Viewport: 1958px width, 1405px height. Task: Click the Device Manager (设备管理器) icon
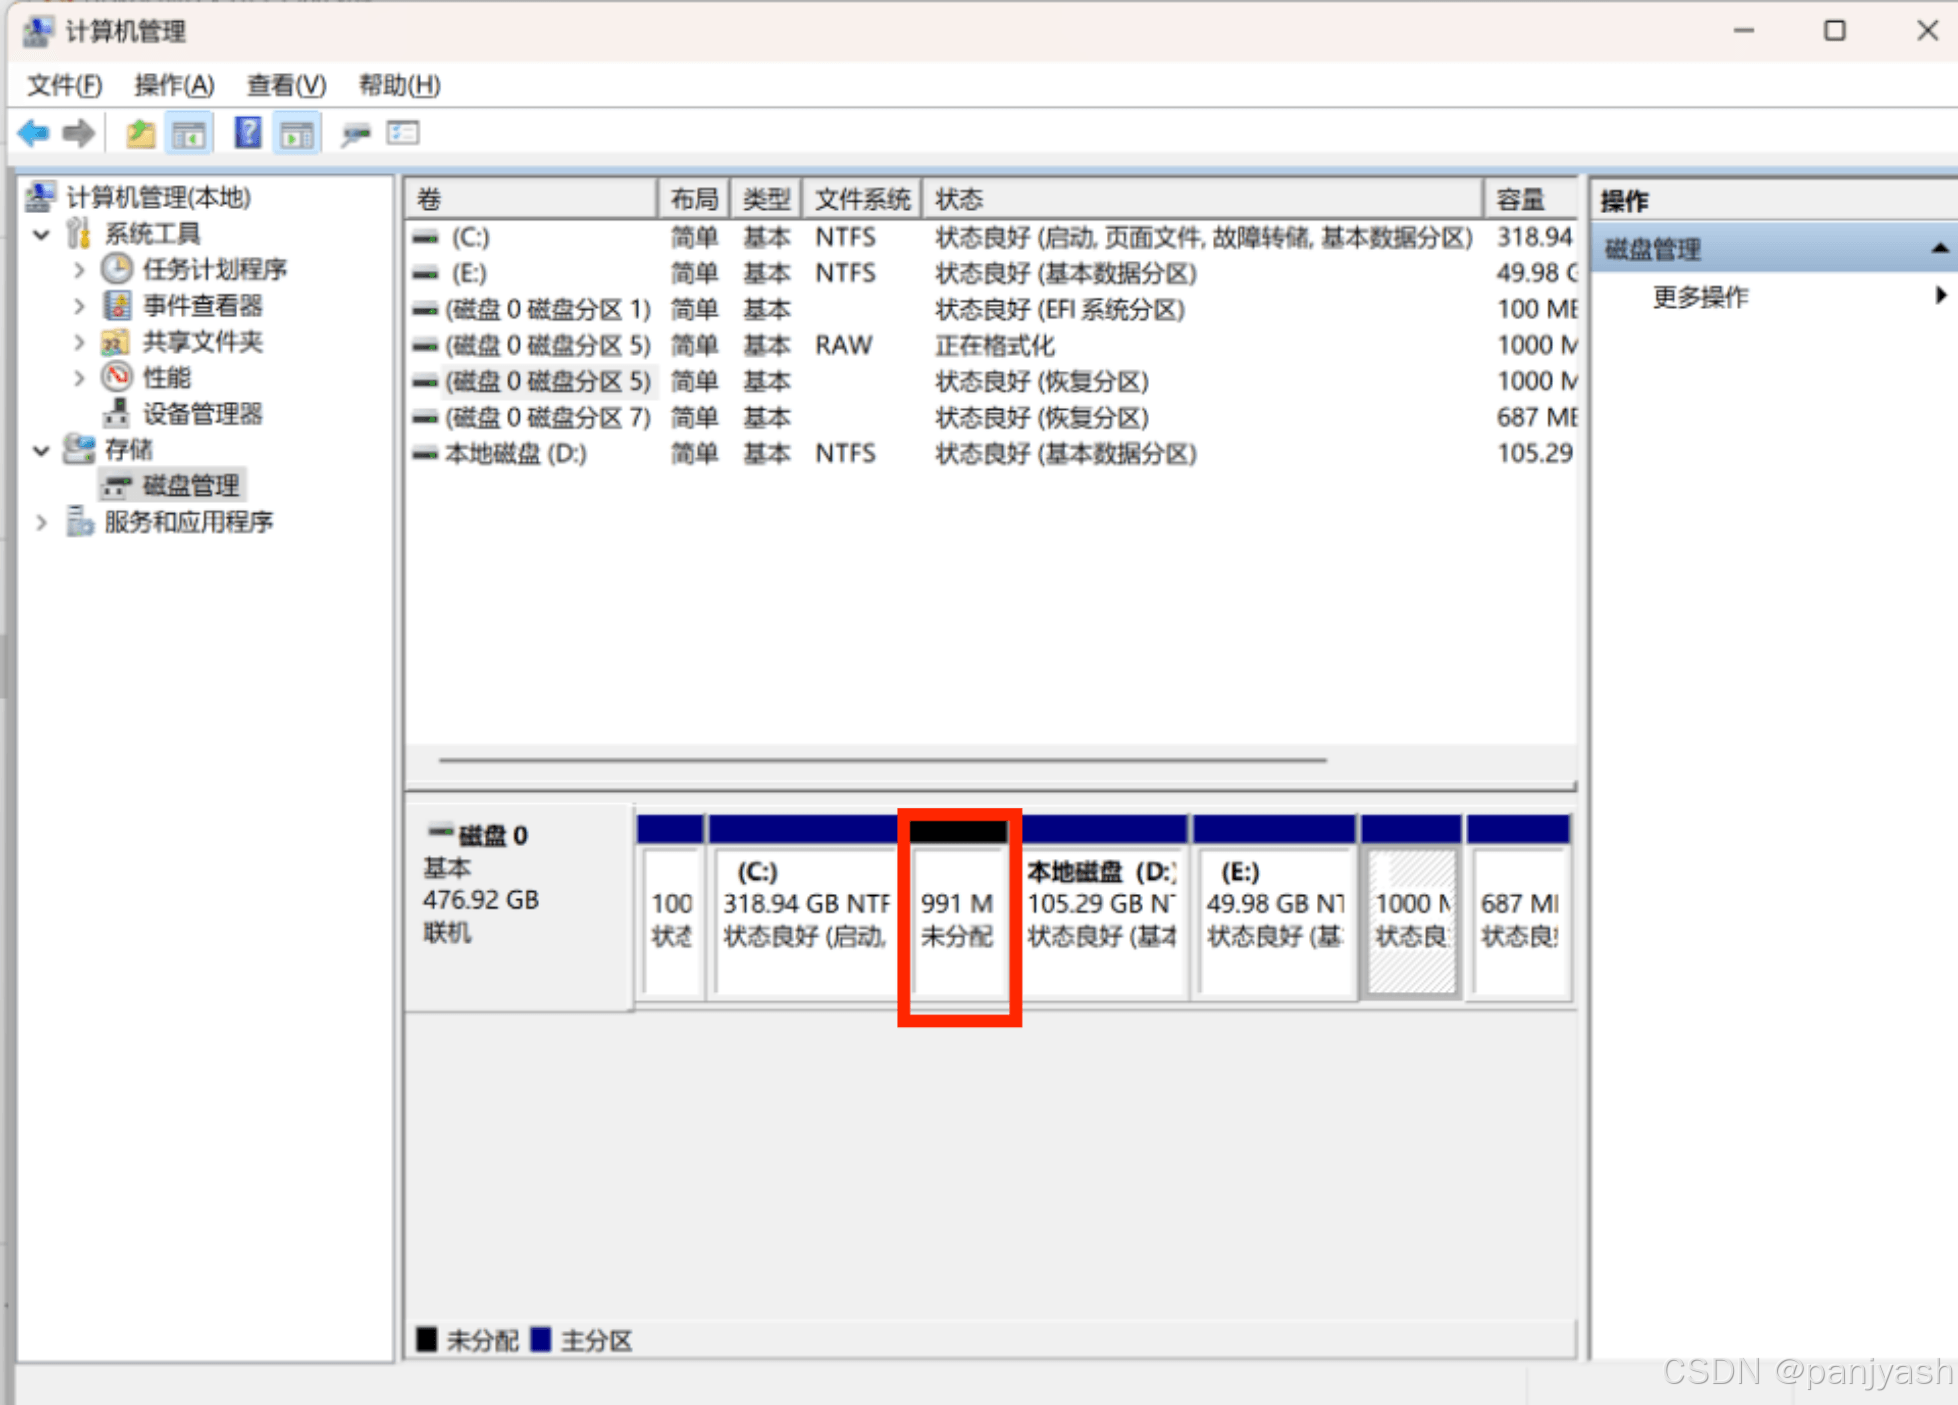pyautogui.click(x=117, y=413)
